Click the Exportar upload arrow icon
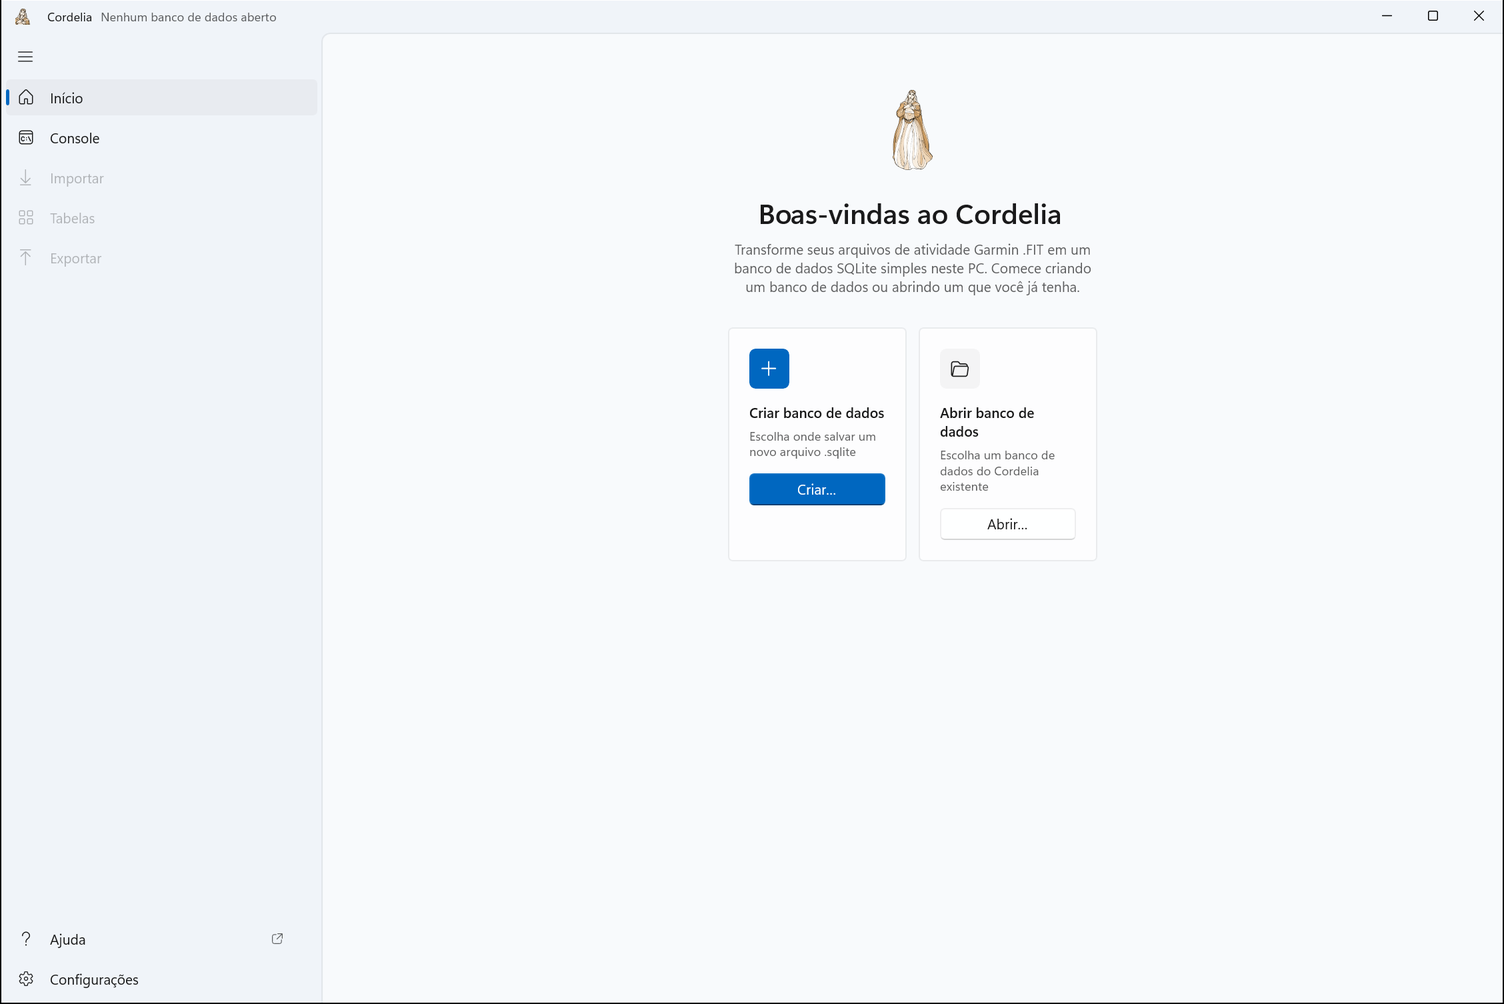1504x1004 pixels. pos(26,258)
